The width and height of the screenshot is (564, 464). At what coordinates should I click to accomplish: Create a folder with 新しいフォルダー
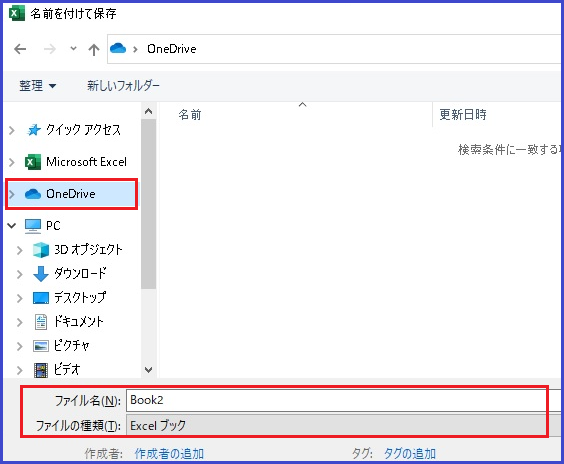[123, 86]
